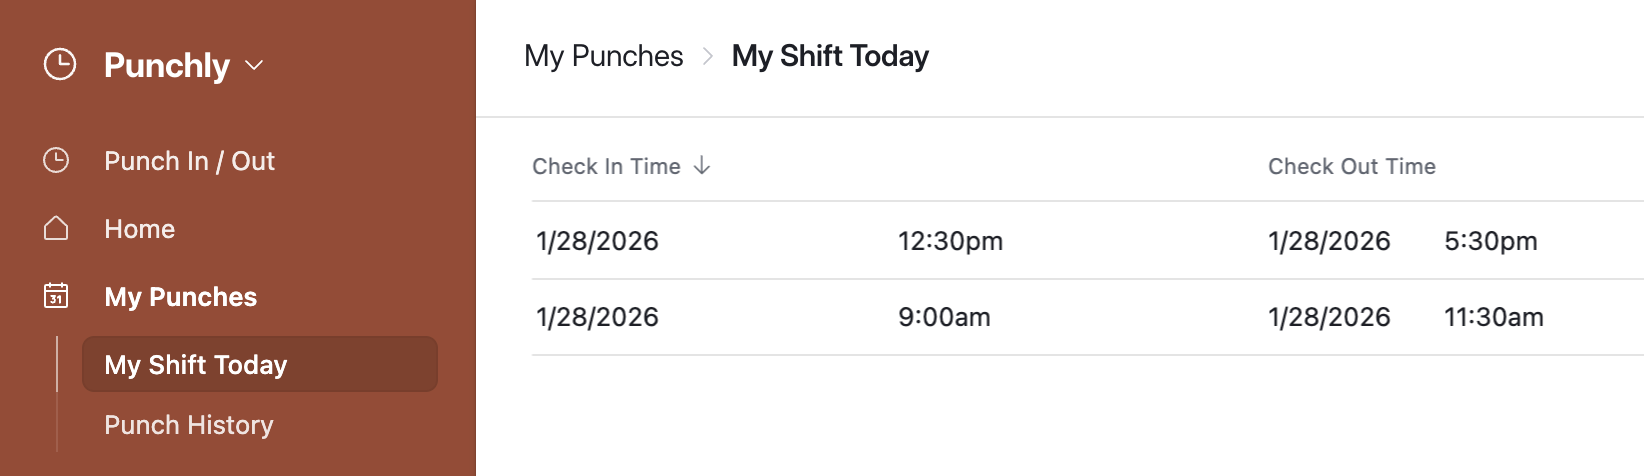Screen dimensions: 1644x476
Task: Collapse the My Punches sidebar section
Action: point(180,297)
